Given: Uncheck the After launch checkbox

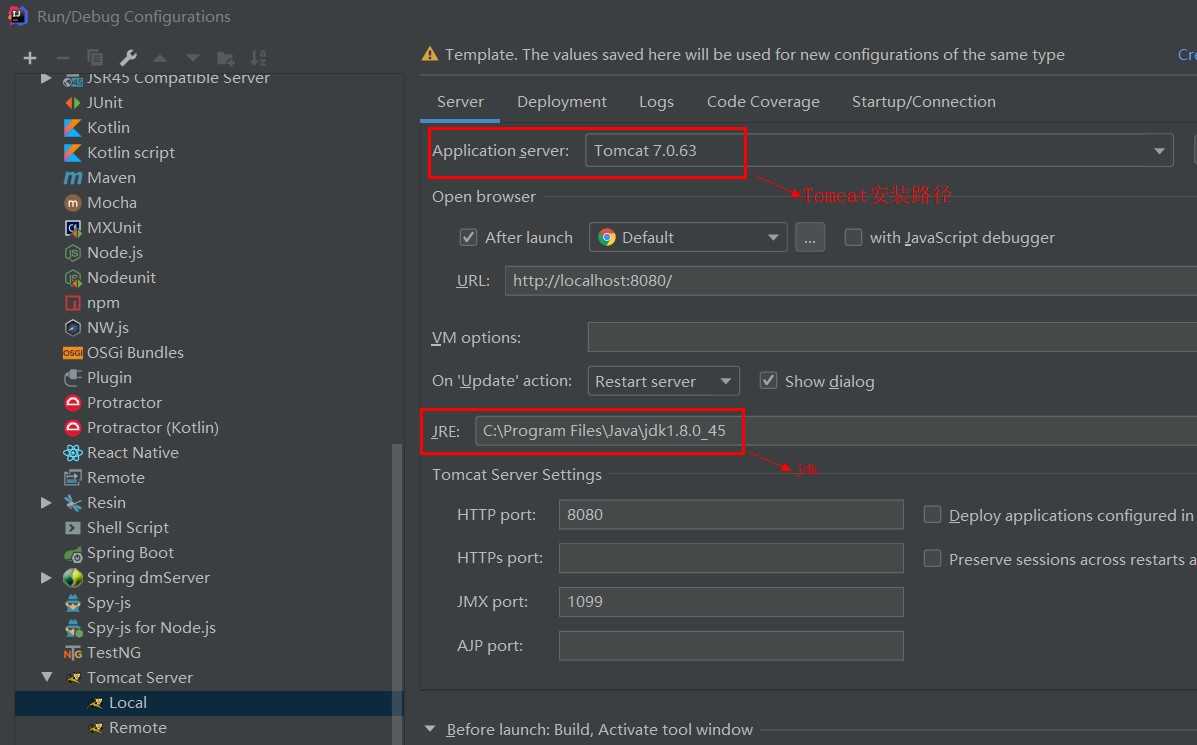Looking at the screenshot, I should [468, 237].
